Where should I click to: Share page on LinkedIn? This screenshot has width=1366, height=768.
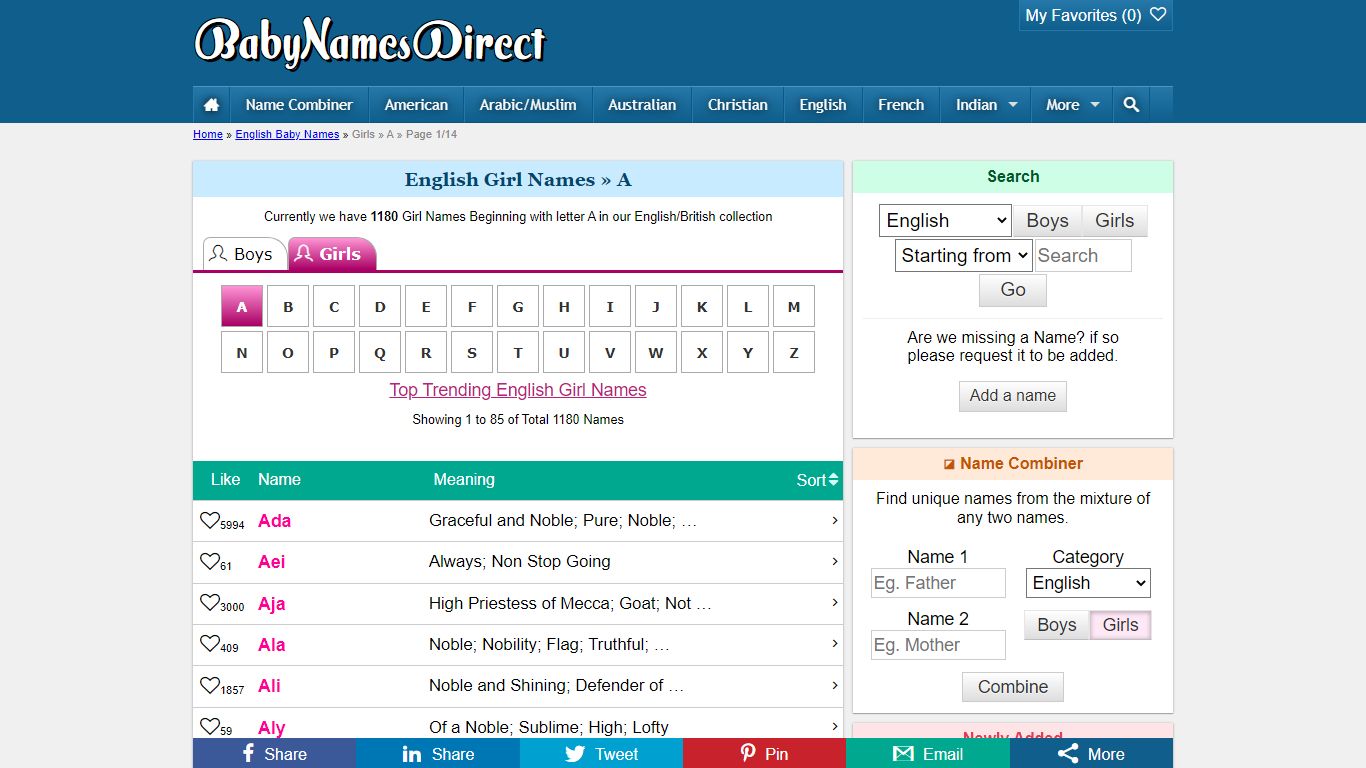tap(438, 753)
